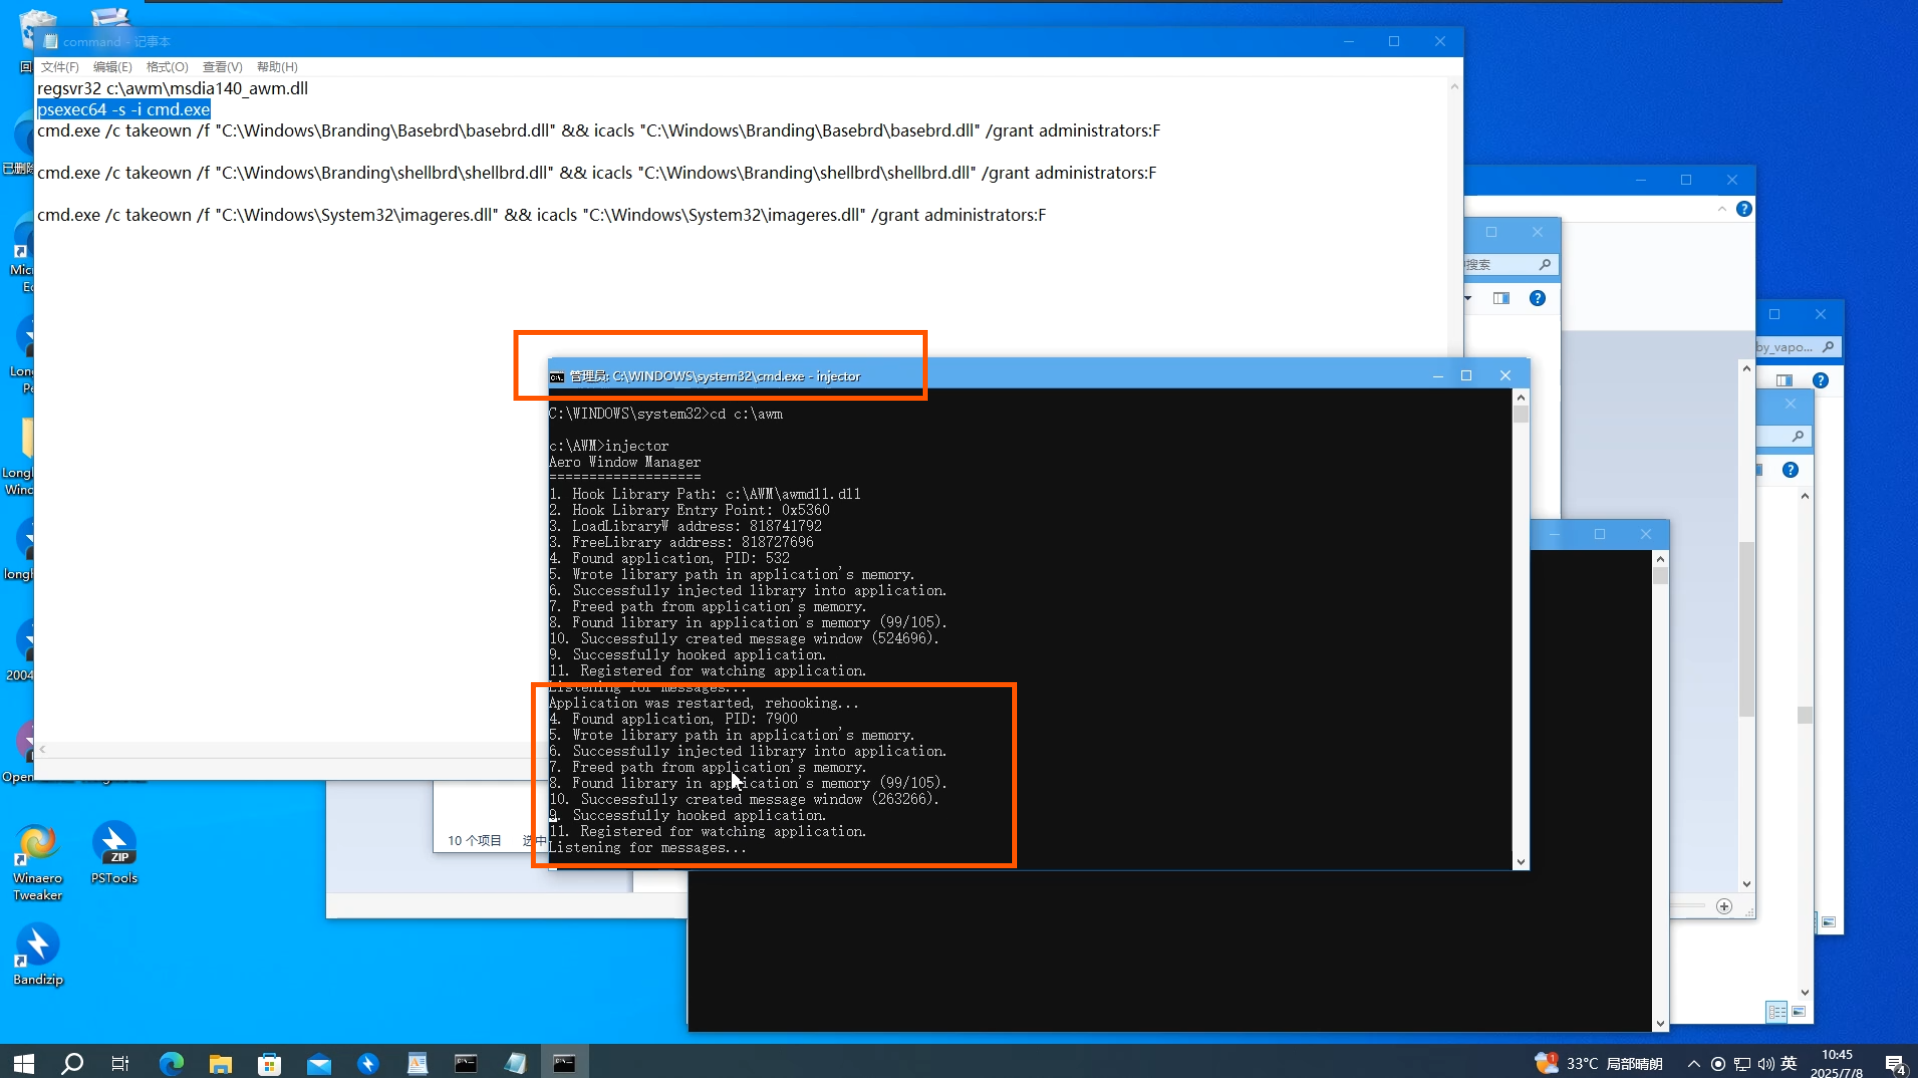Switch to the Notepad taskbar icon
Screen dimensions: 1918x1078
tap(515, 1063)
